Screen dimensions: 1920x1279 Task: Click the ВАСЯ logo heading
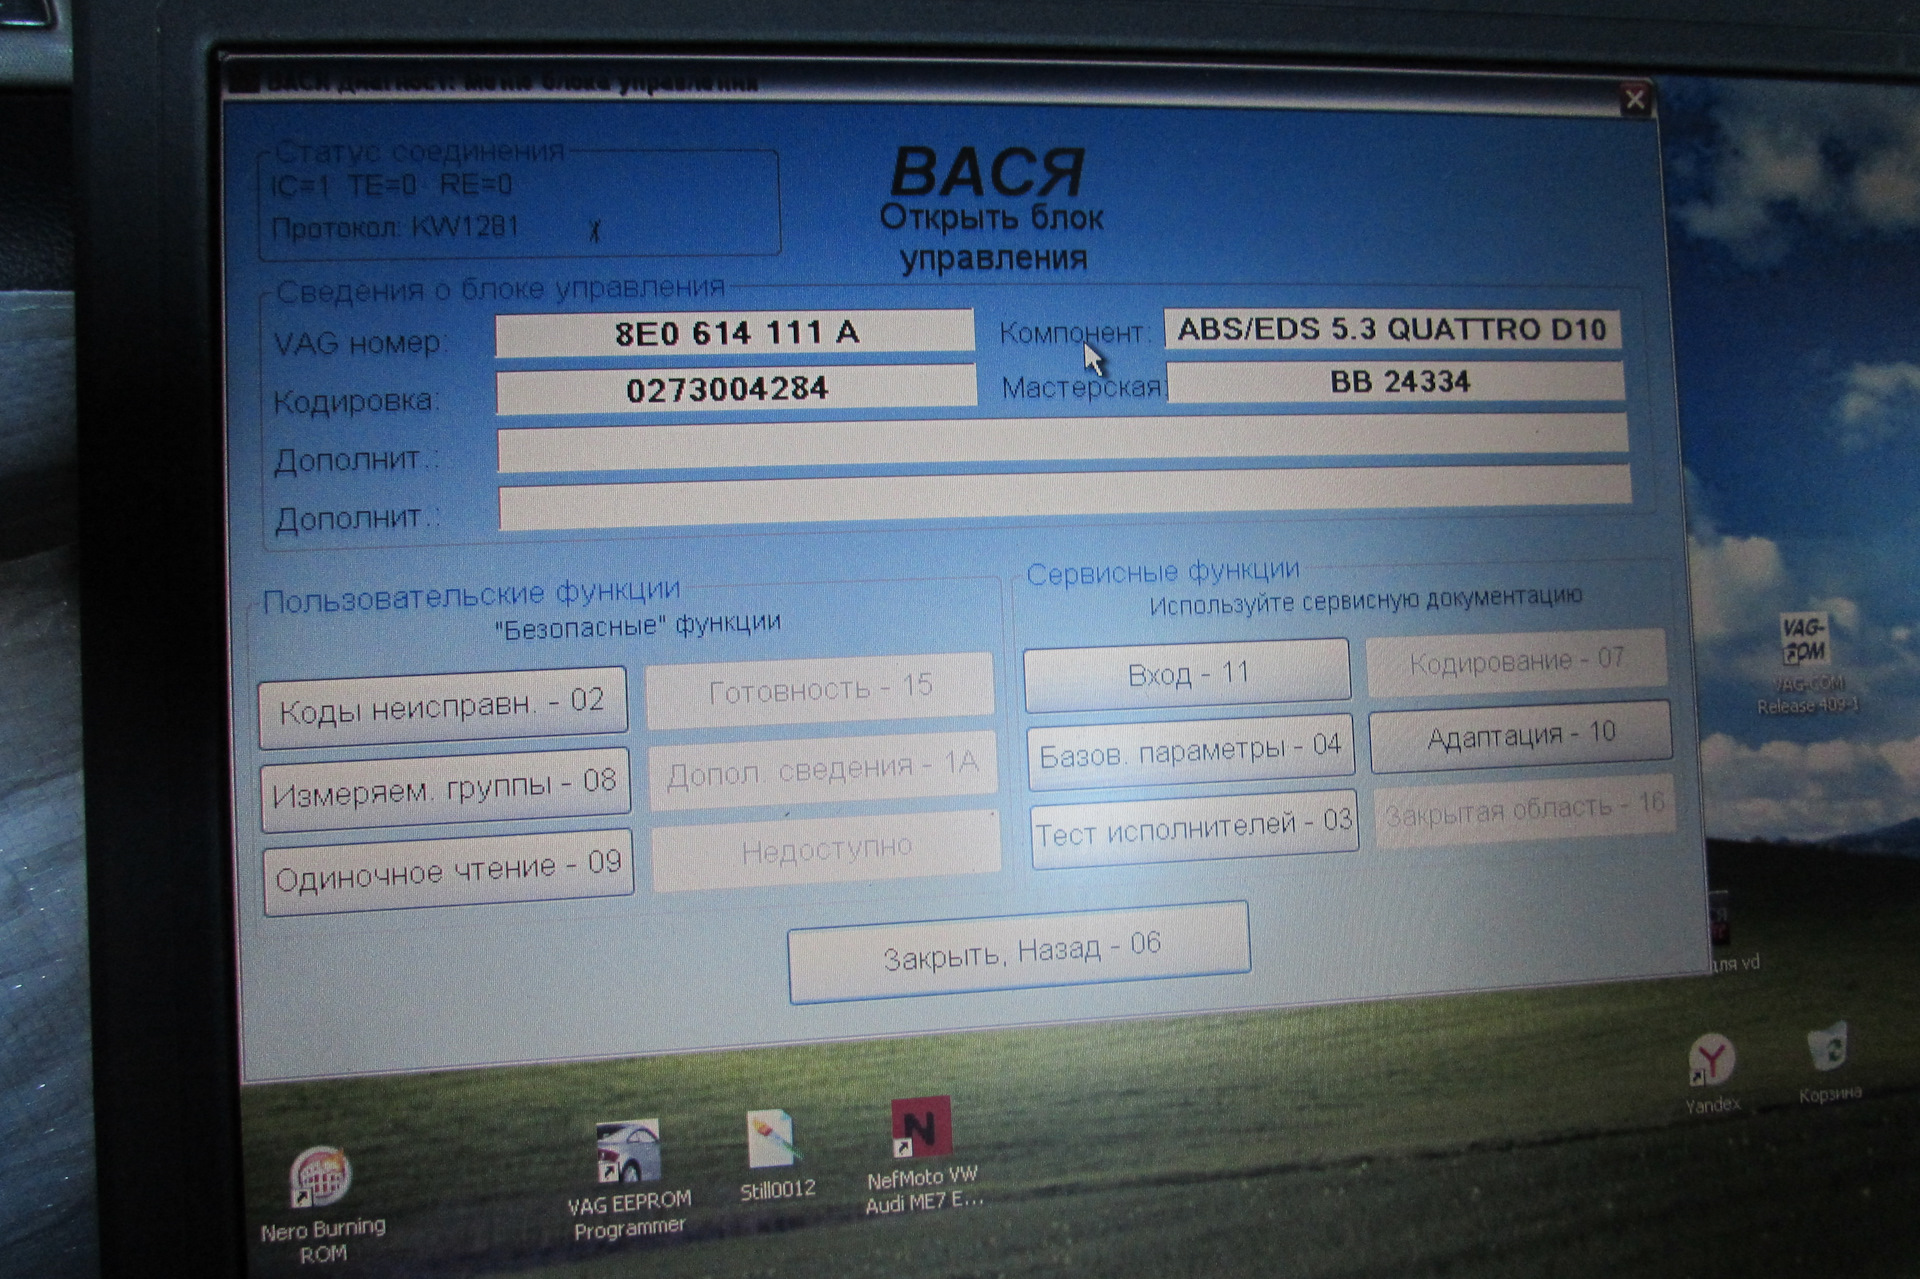tap(987, 172)
